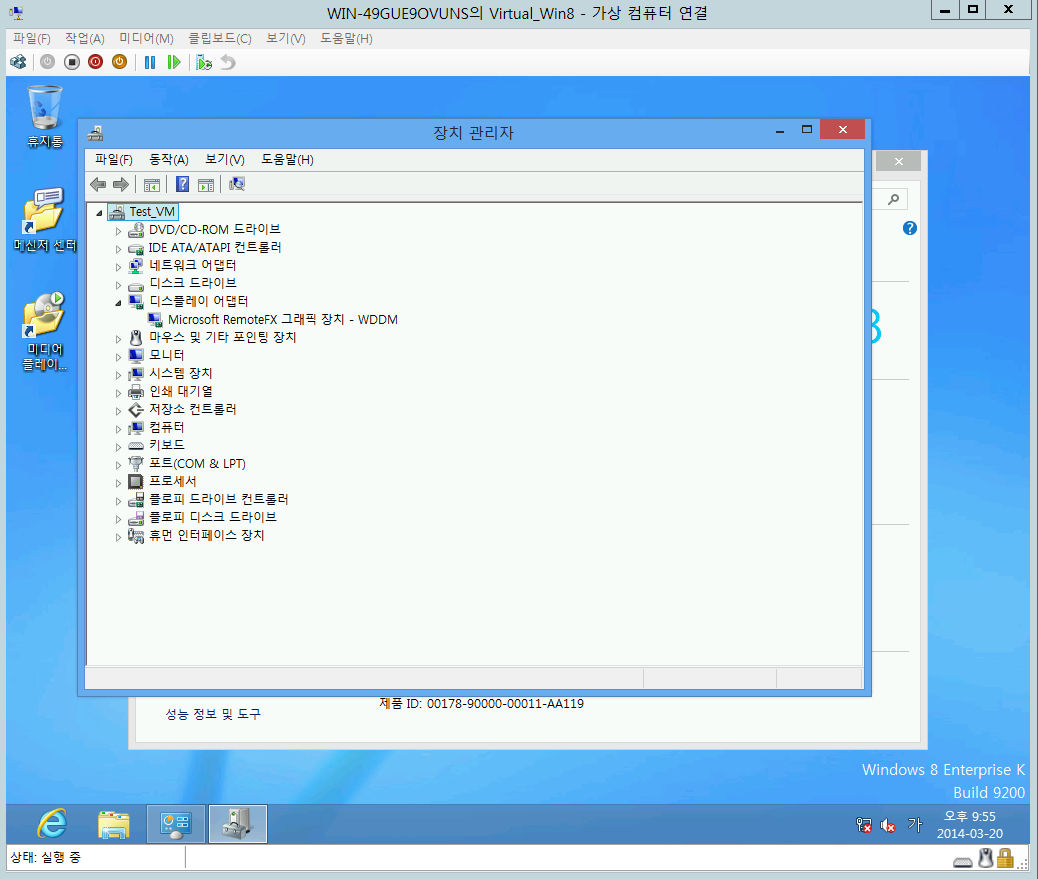This screenshot has width=1038, height=879.
Task: Expand 포트(COM & LPT) node
Action: point(118,465)
